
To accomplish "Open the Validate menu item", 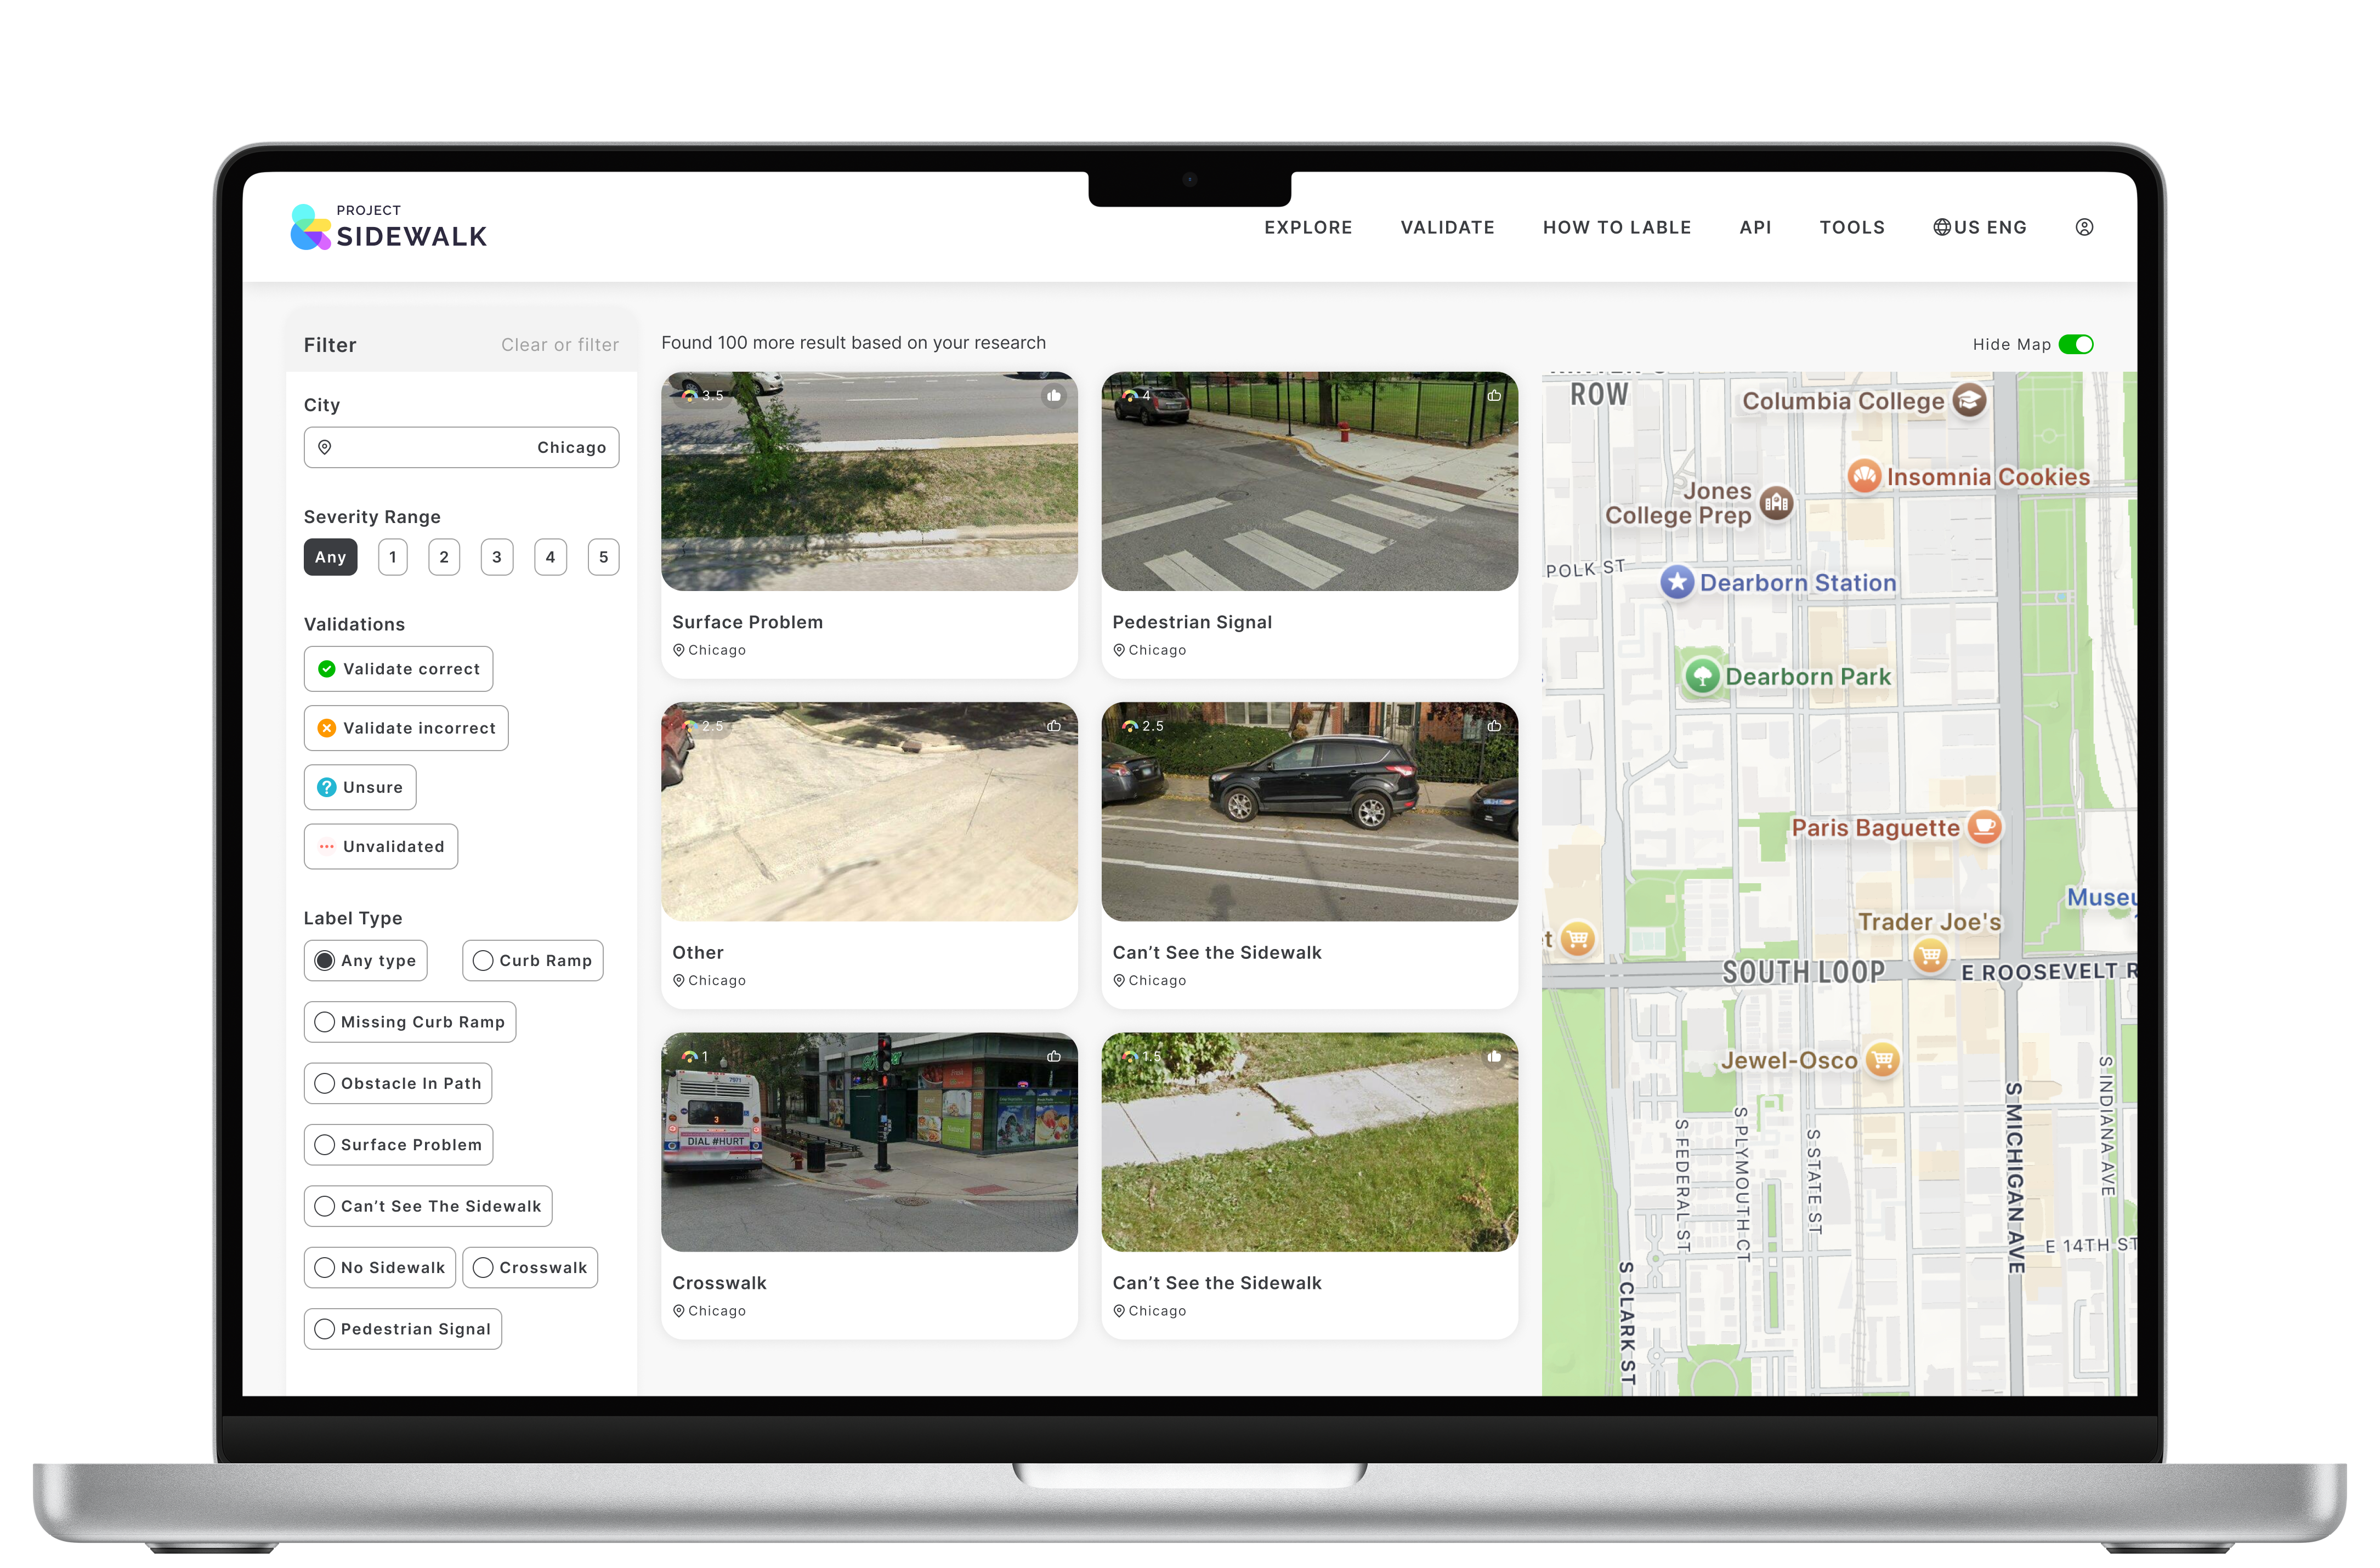I will click(1447, 227).
